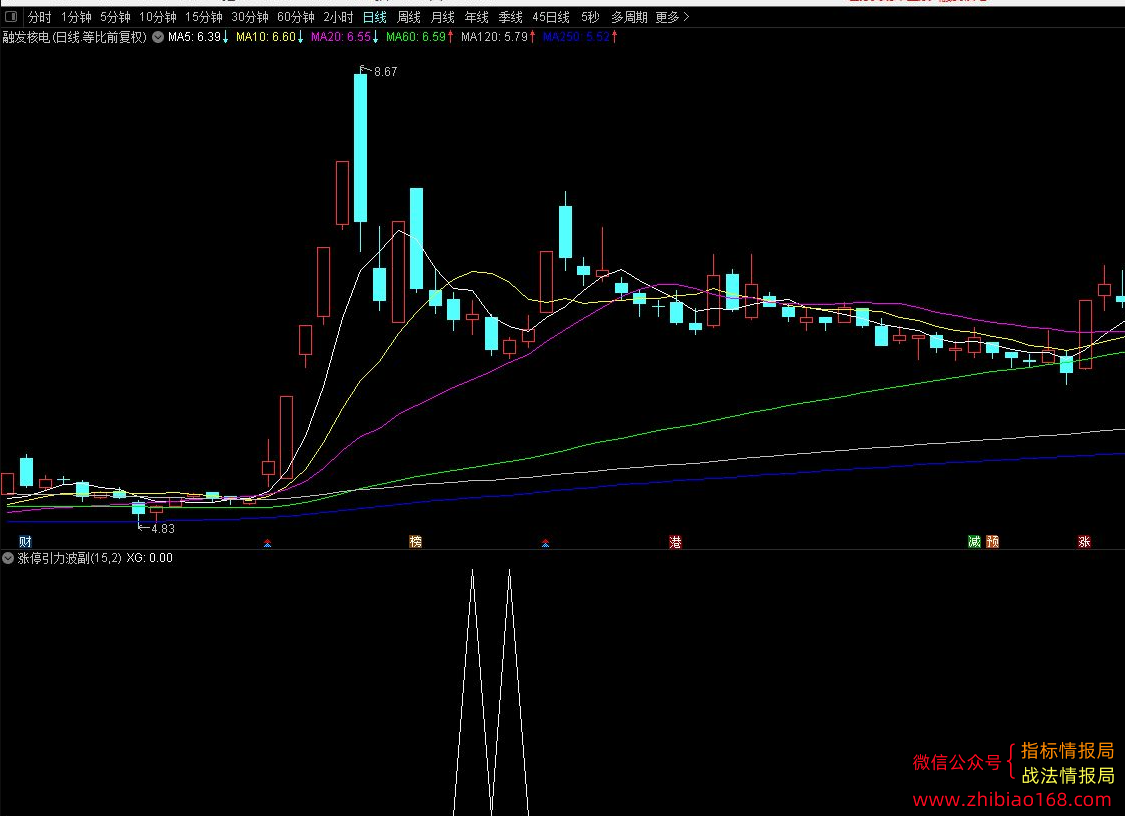
Task: Open the dropdown arrow beside 融发核电 title
Action: (x=158, y=37)
